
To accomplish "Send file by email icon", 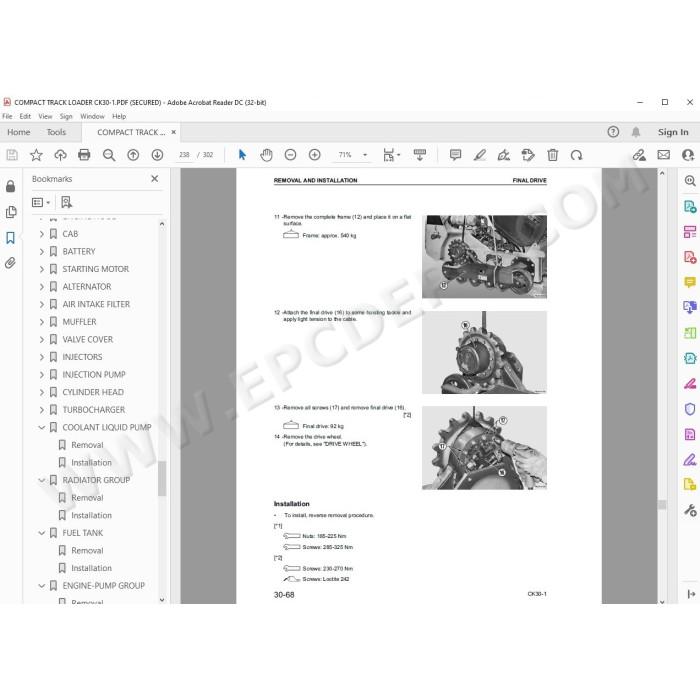I will [x=664, y=155].
